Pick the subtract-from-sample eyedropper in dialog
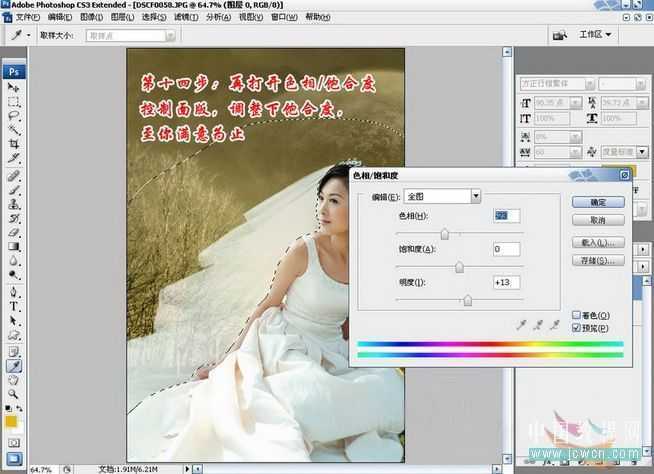Screen dimensions: 654x474 554,325
